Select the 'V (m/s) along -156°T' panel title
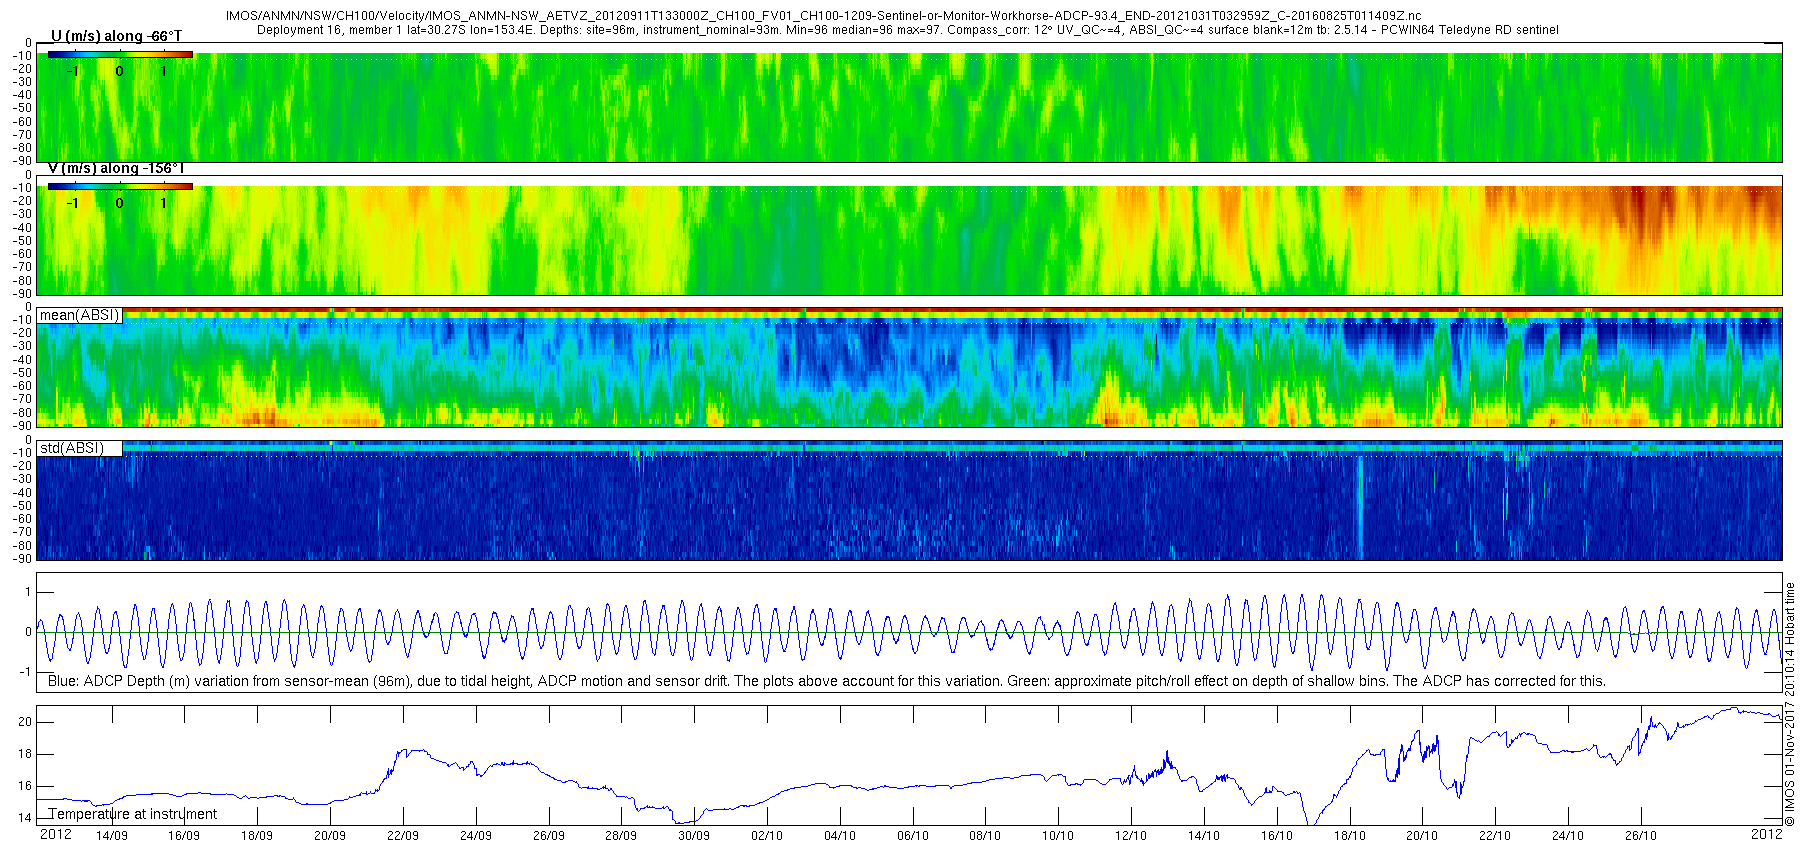Image resolution: width=1800 pixels, height=850 pixels. pos(116,168)
